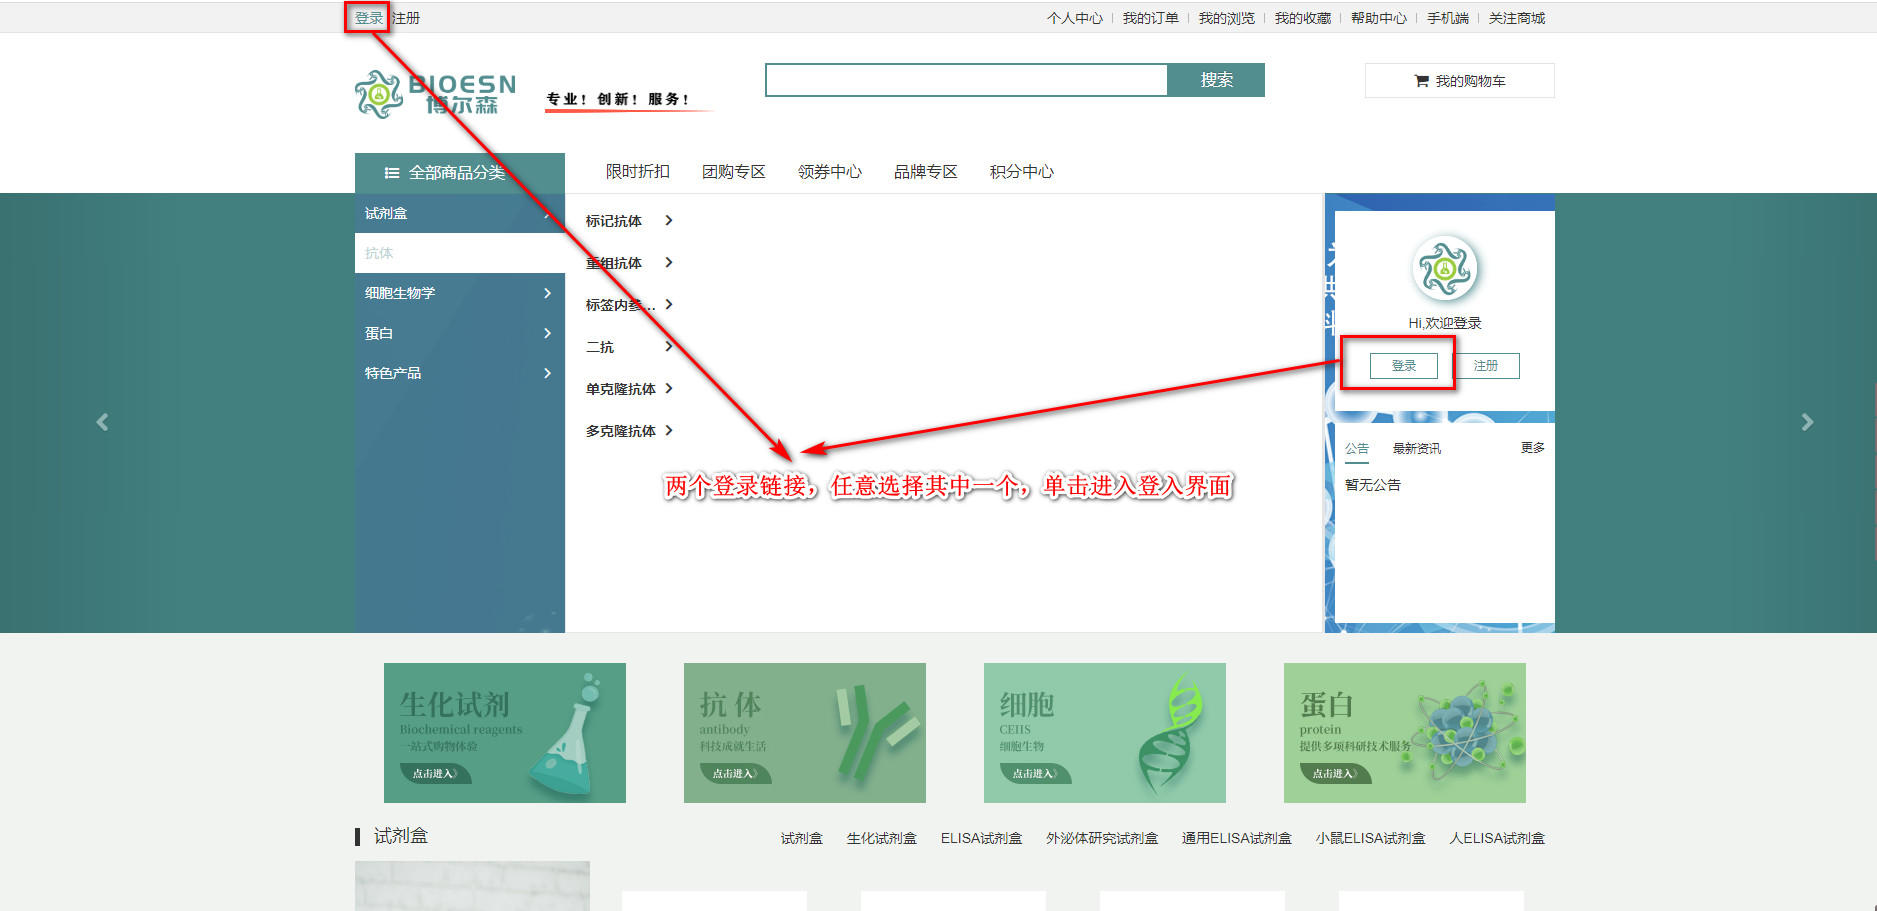
Task: Click the carousel next arrow
Action: (1806, 422)
